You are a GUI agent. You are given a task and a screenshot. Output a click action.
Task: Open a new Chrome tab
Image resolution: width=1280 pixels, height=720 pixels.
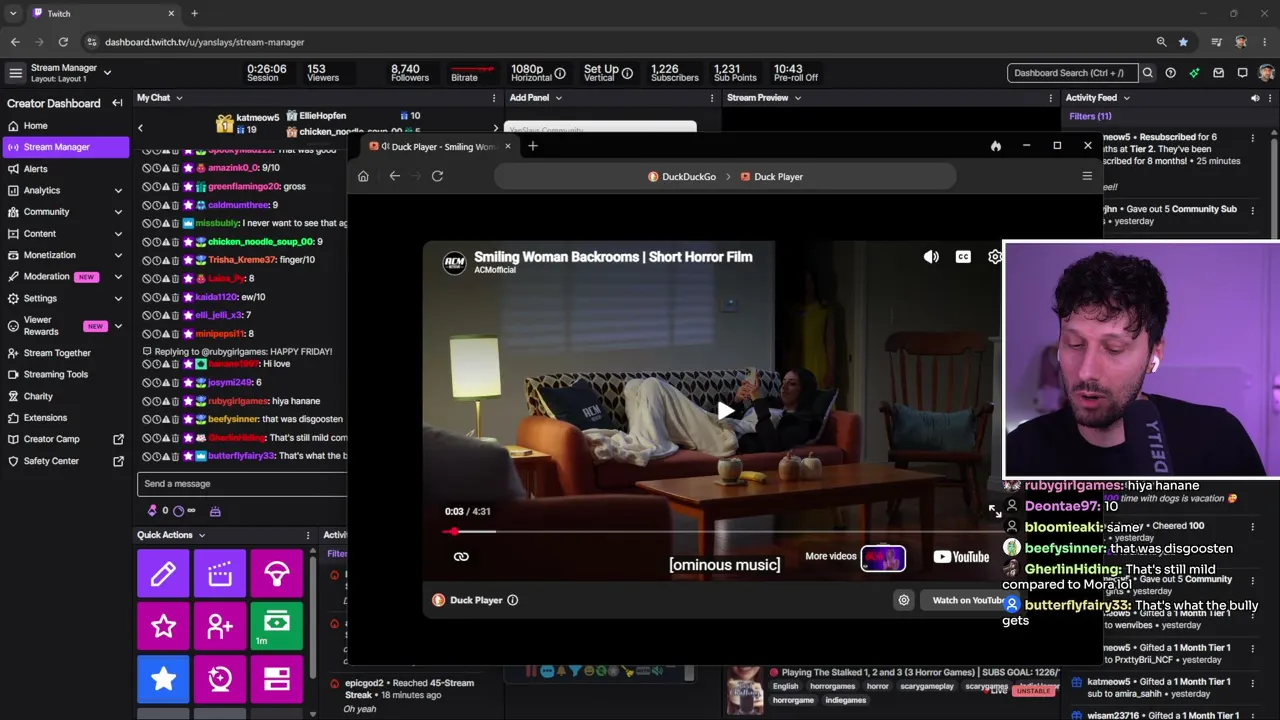(x=194, y=14)
